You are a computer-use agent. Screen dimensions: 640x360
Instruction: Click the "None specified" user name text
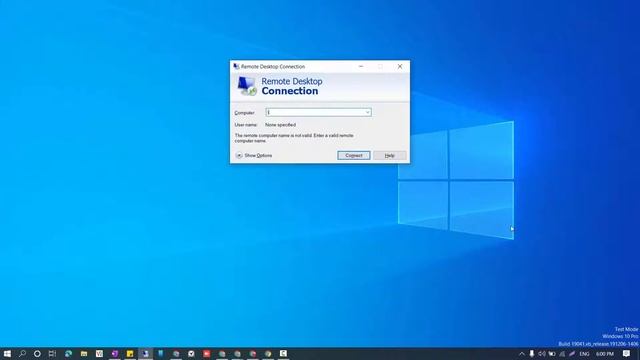point(280,125)
